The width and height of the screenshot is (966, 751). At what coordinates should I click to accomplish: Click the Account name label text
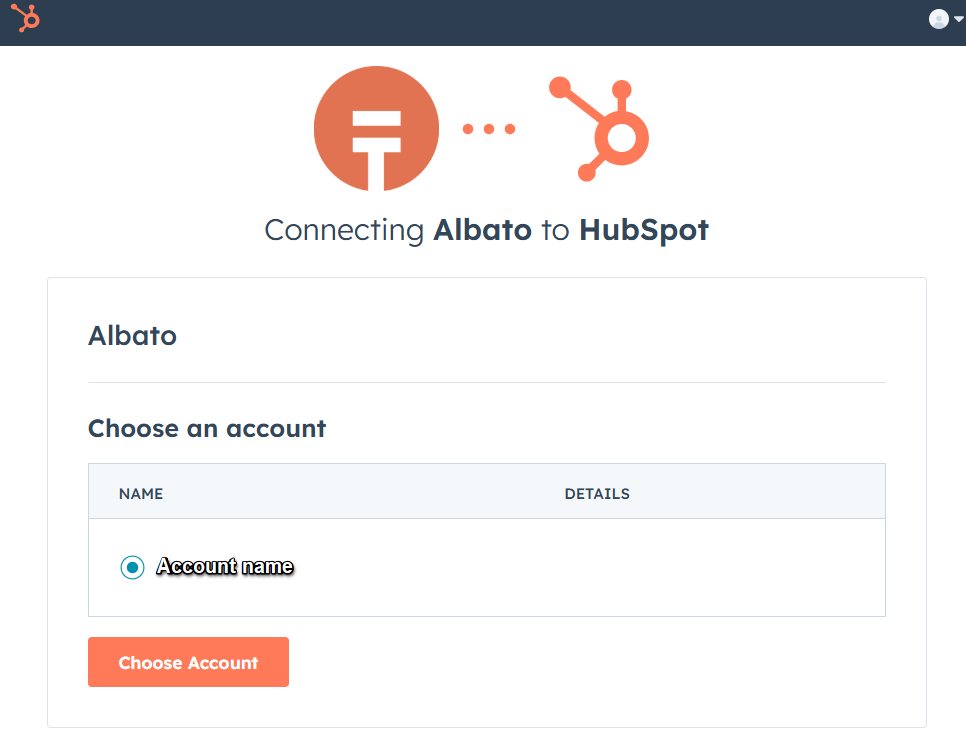(225, 567)
